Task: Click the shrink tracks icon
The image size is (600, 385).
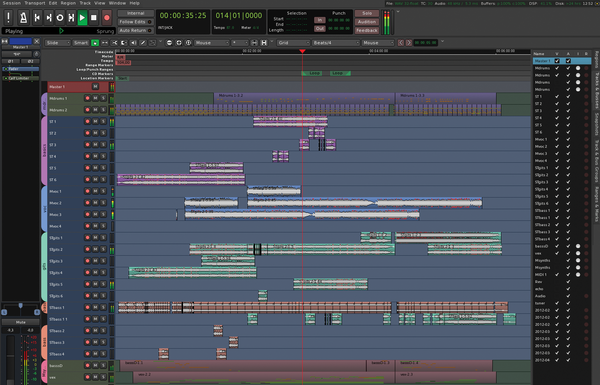Action: tap(254, 43)
